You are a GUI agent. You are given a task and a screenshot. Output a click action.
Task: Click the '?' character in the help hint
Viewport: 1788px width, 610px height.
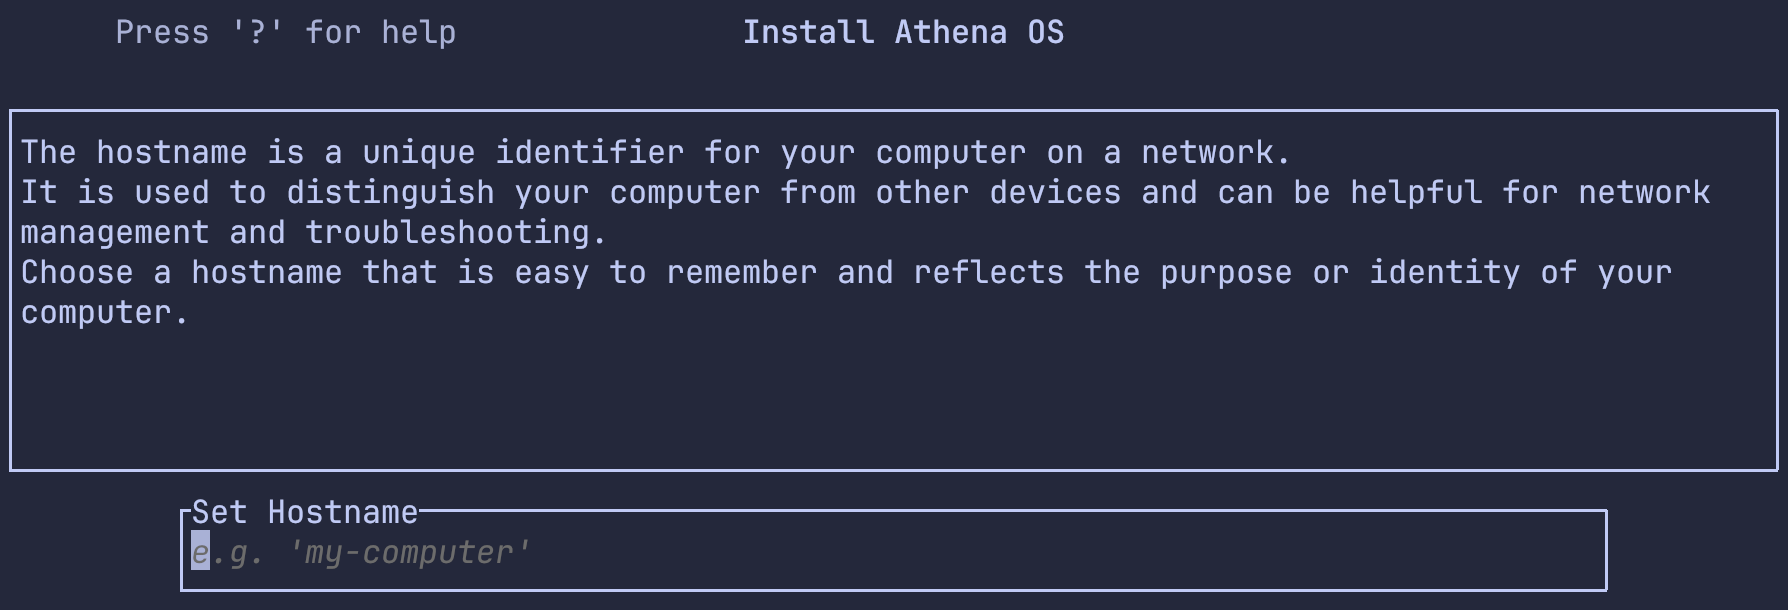coord(257,33)
